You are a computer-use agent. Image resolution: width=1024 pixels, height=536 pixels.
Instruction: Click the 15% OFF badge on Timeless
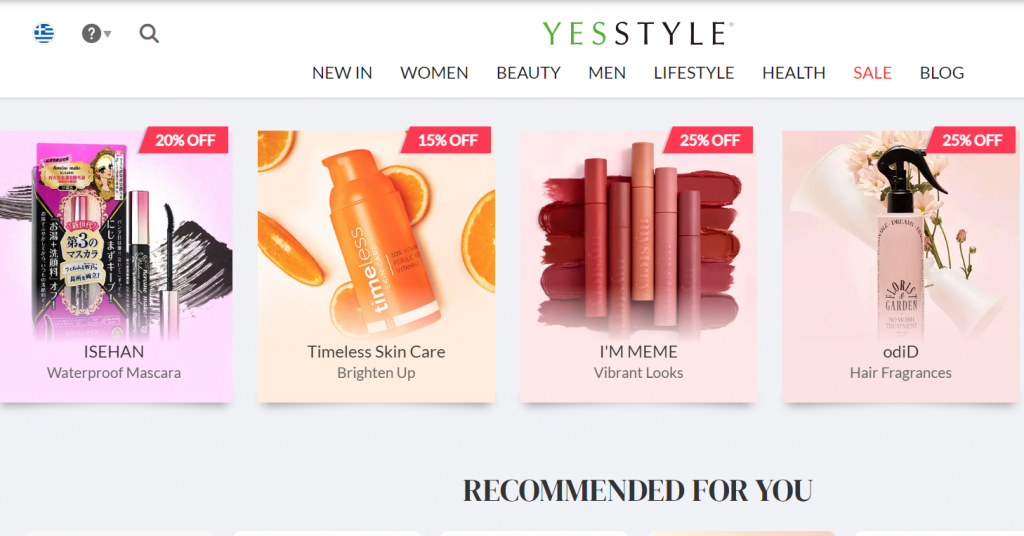tap(447, 140)
